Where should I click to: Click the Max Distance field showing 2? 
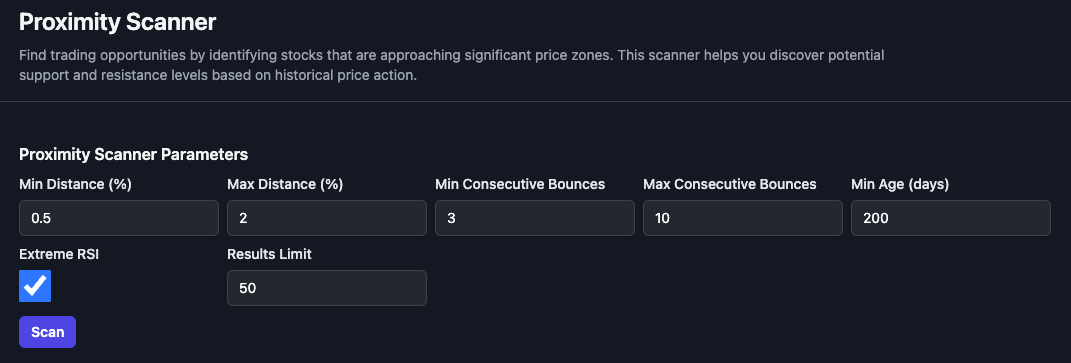click(x=326, y=218)
